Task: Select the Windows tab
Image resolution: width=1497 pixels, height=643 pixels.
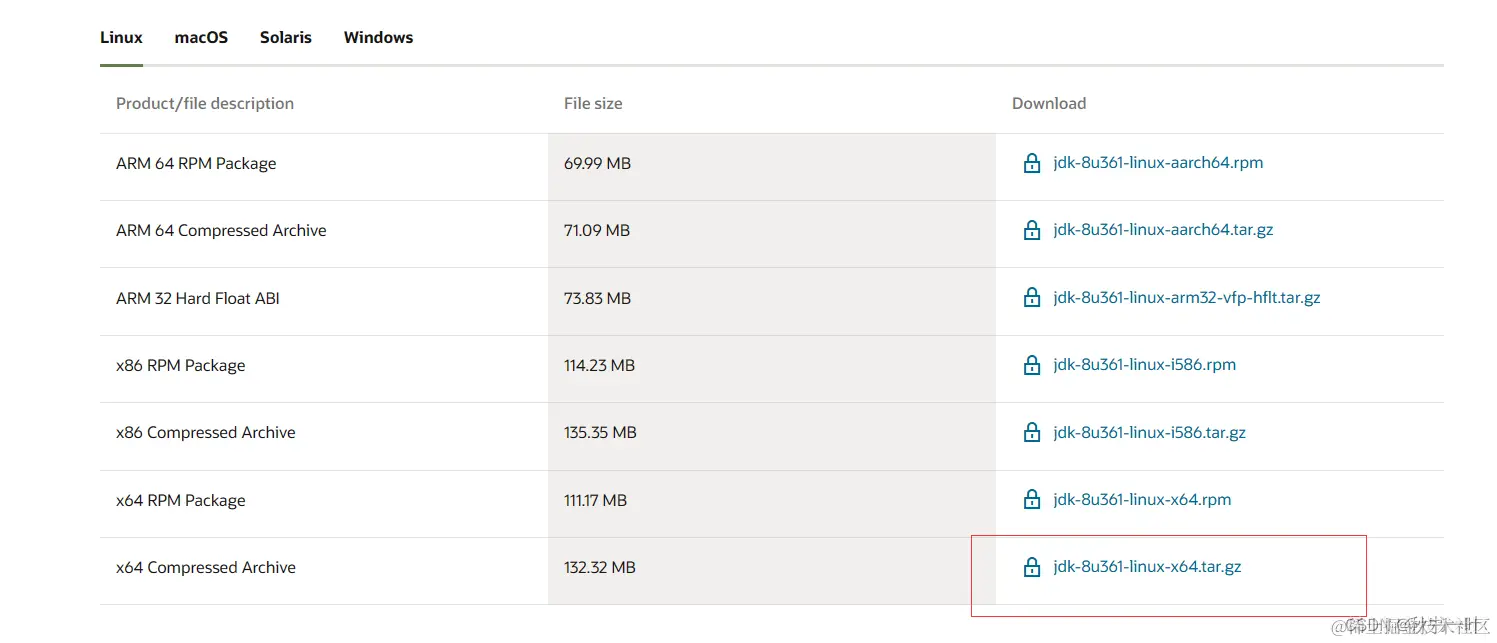Action: (x=378, y=38)
